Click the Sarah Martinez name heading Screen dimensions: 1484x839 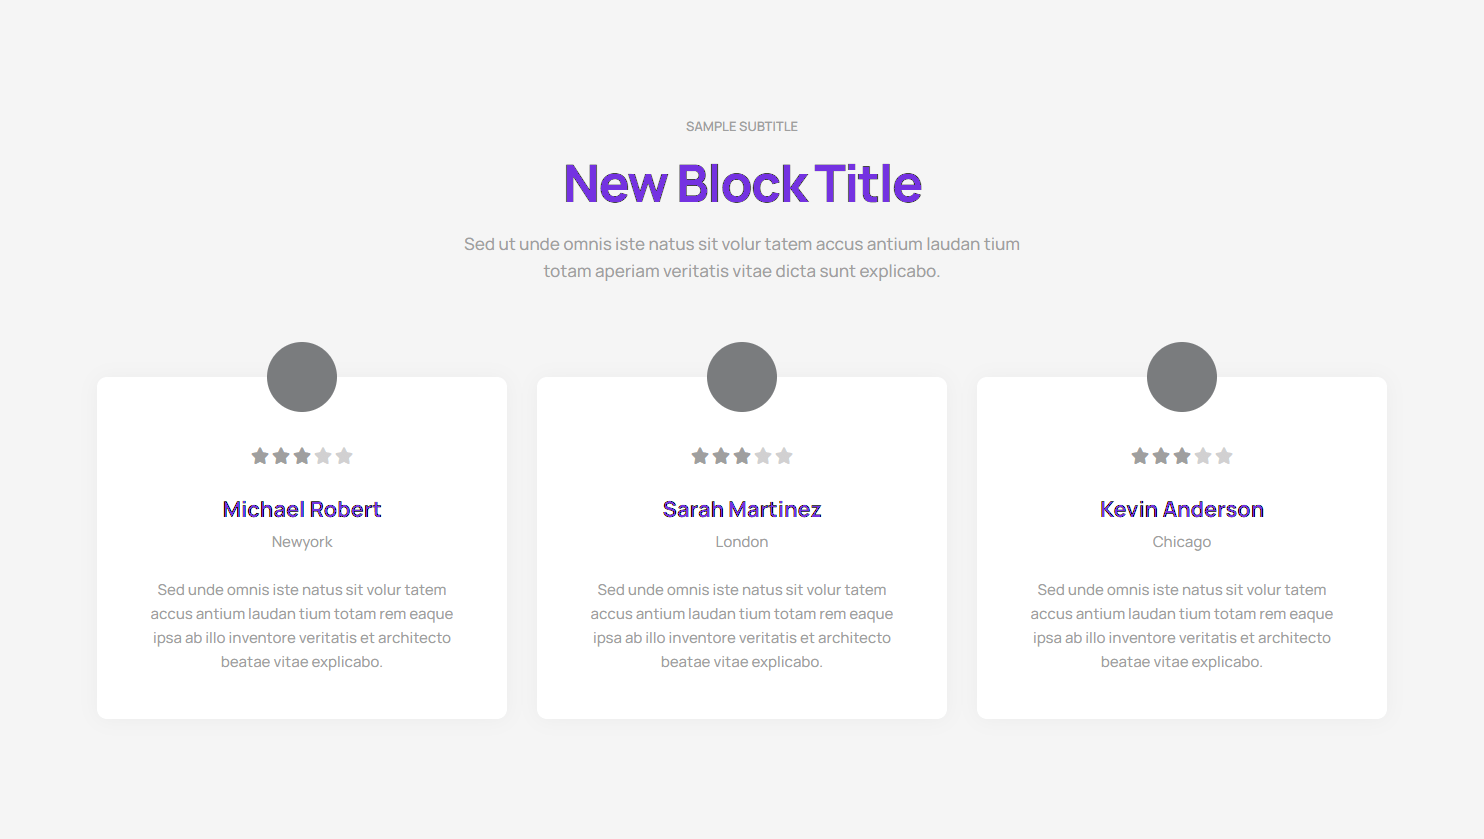pos(742,509)
